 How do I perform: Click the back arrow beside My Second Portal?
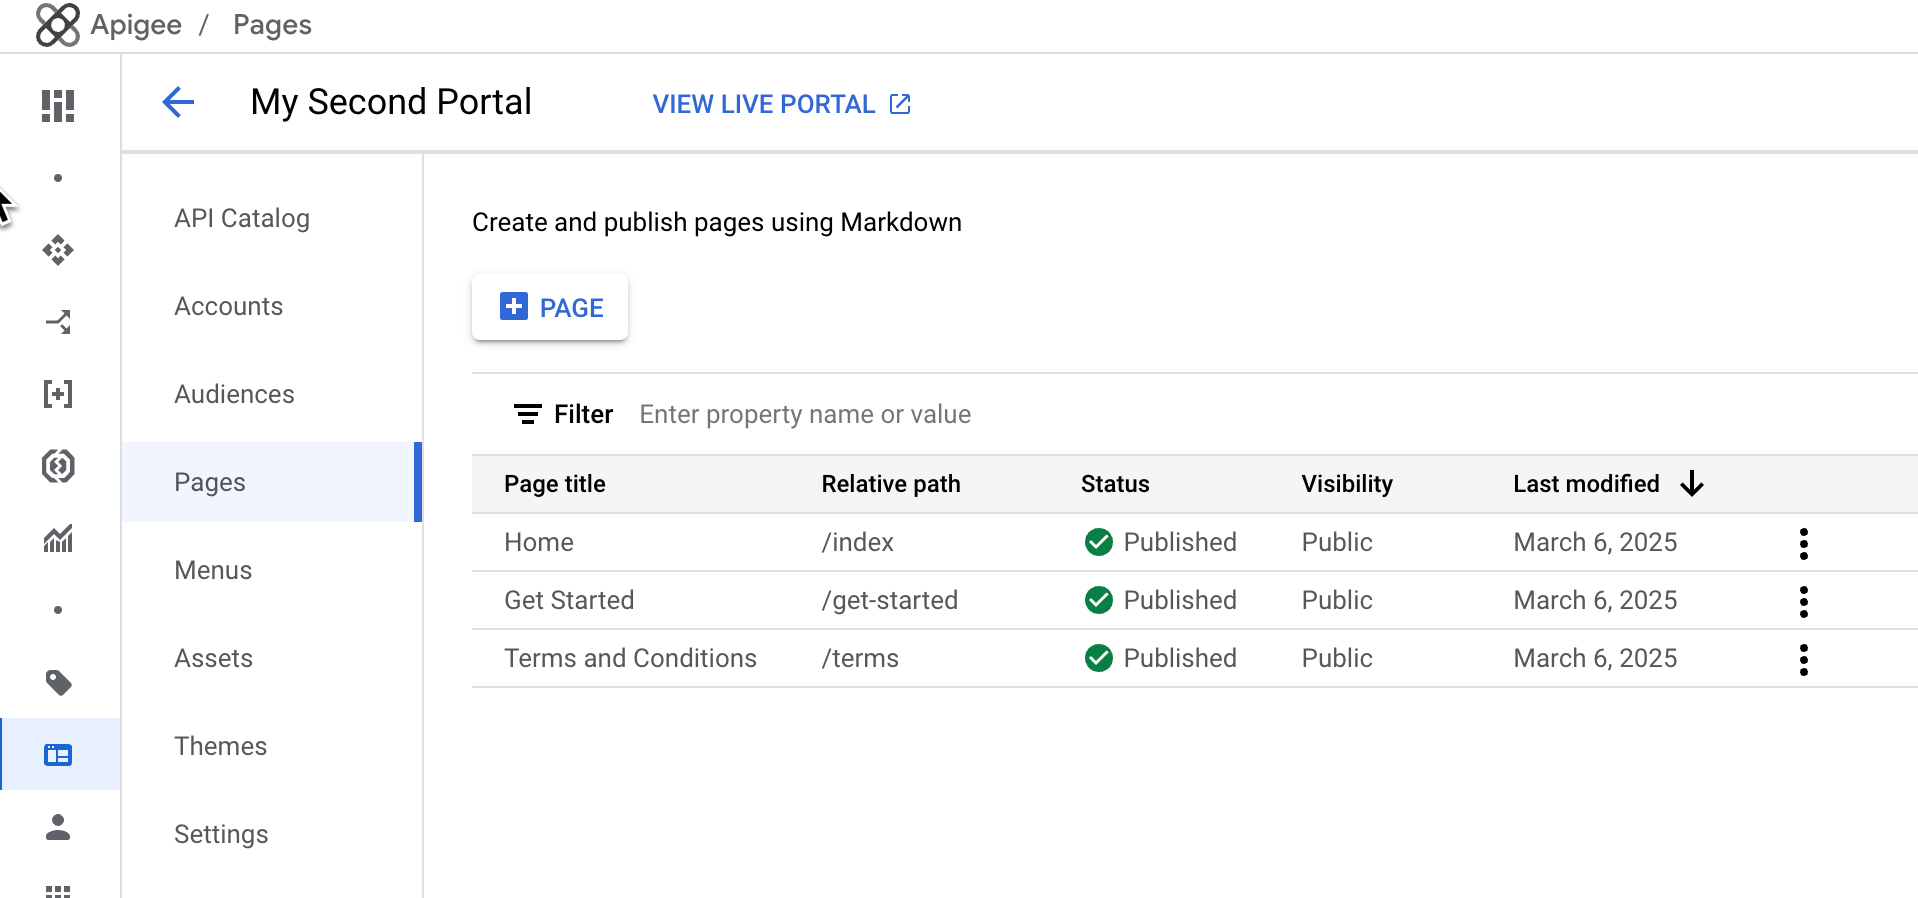pyautogui.click(x=178, y=102)
